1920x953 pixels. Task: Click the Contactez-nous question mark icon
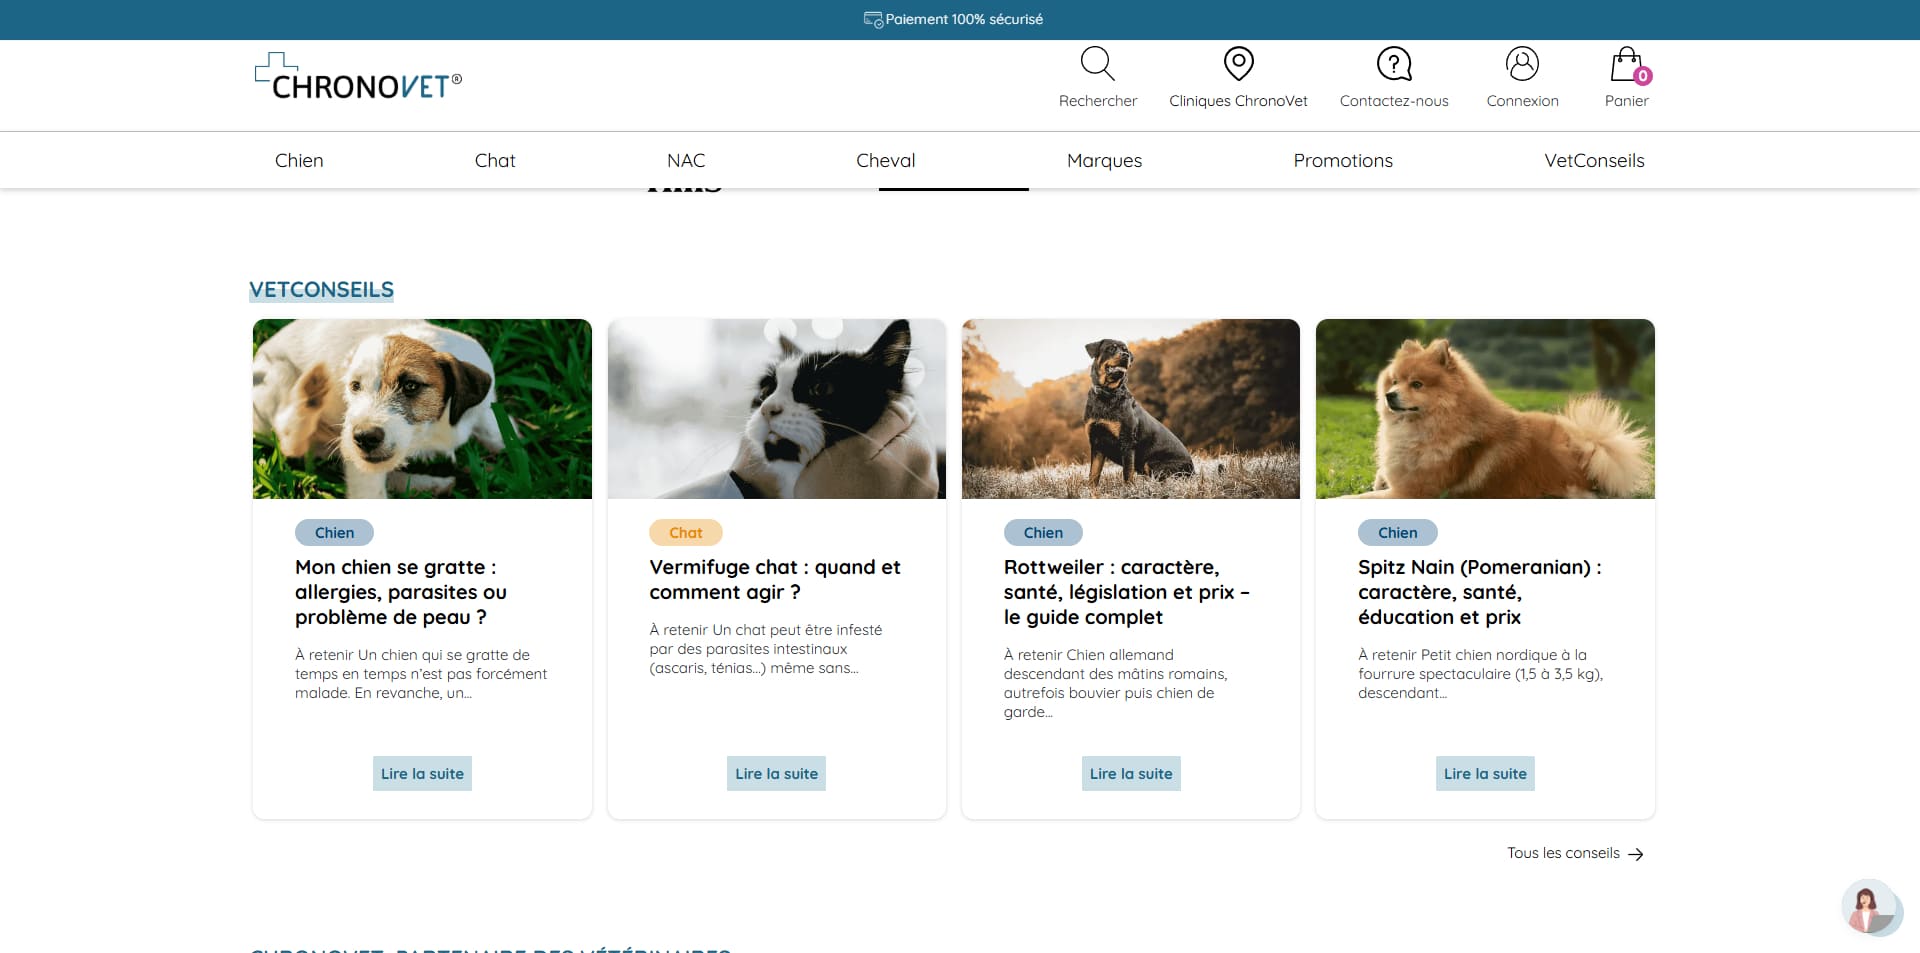(x=1394, y=63)
